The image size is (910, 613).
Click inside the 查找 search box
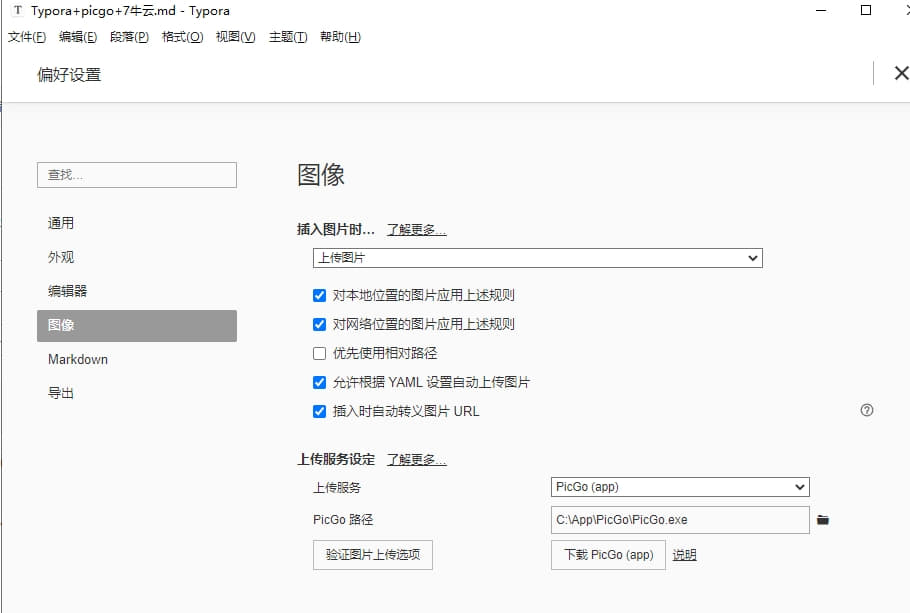[136, 174]
